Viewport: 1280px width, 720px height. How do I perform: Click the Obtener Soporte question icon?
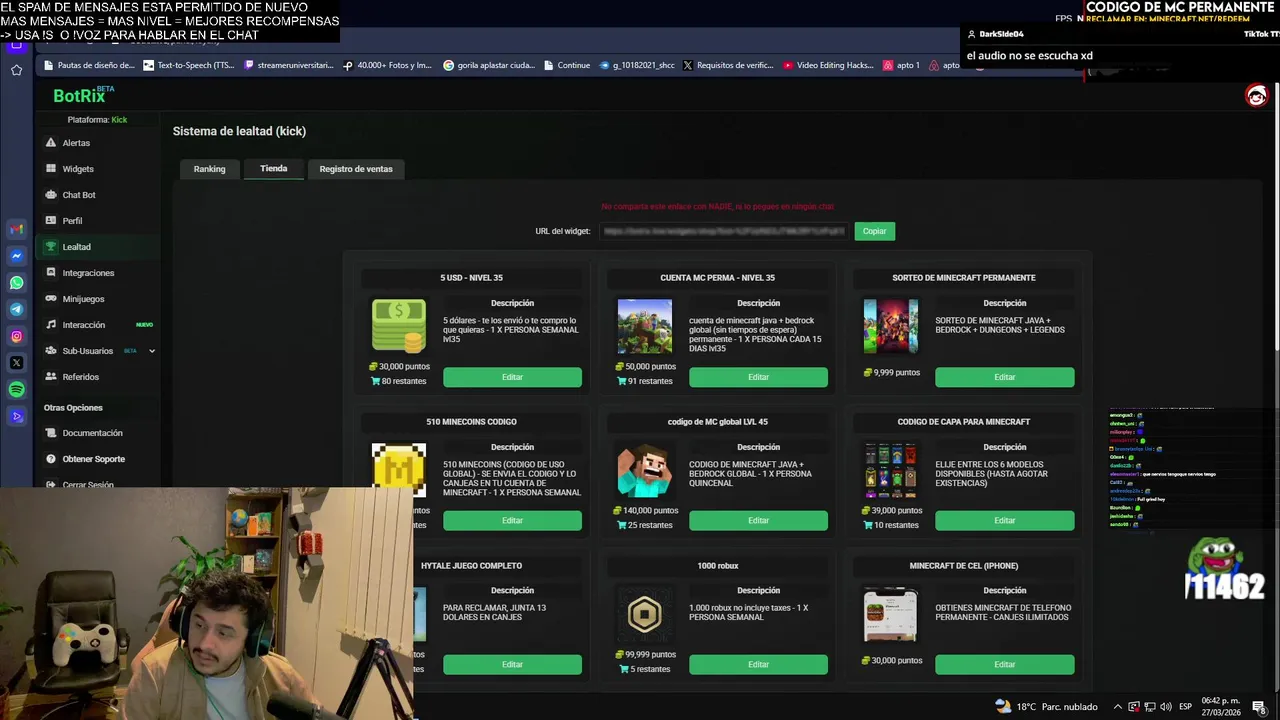tap(51, 459)
